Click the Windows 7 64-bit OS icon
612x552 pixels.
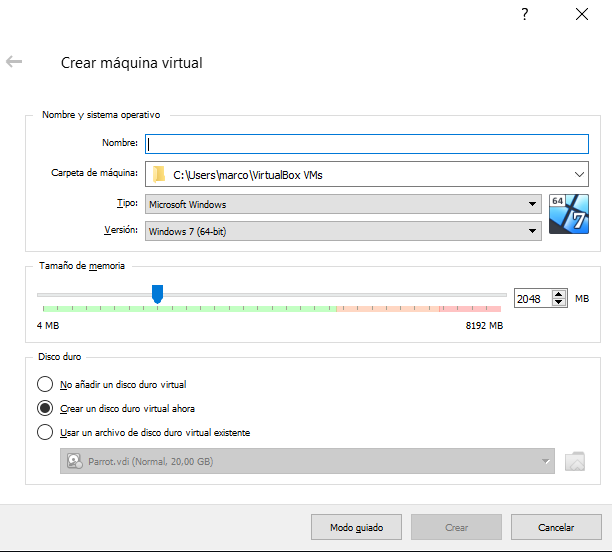(x=569, y=214)
